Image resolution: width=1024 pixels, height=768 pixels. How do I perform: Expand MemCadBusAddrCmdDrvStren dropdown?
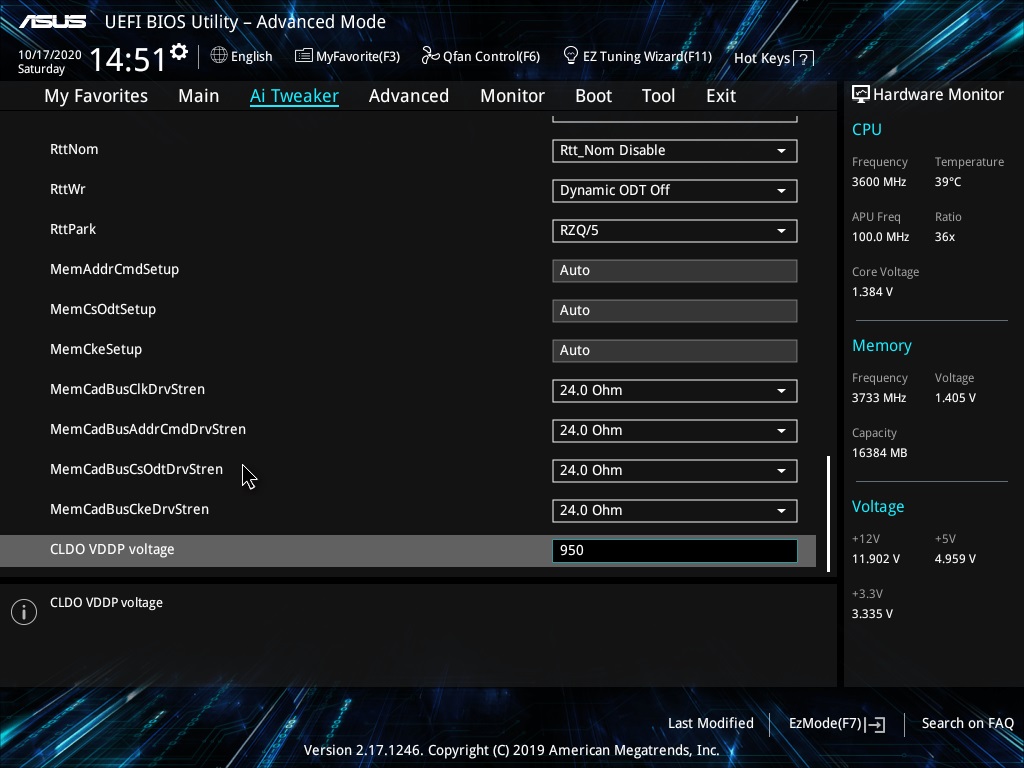point(675,430)
